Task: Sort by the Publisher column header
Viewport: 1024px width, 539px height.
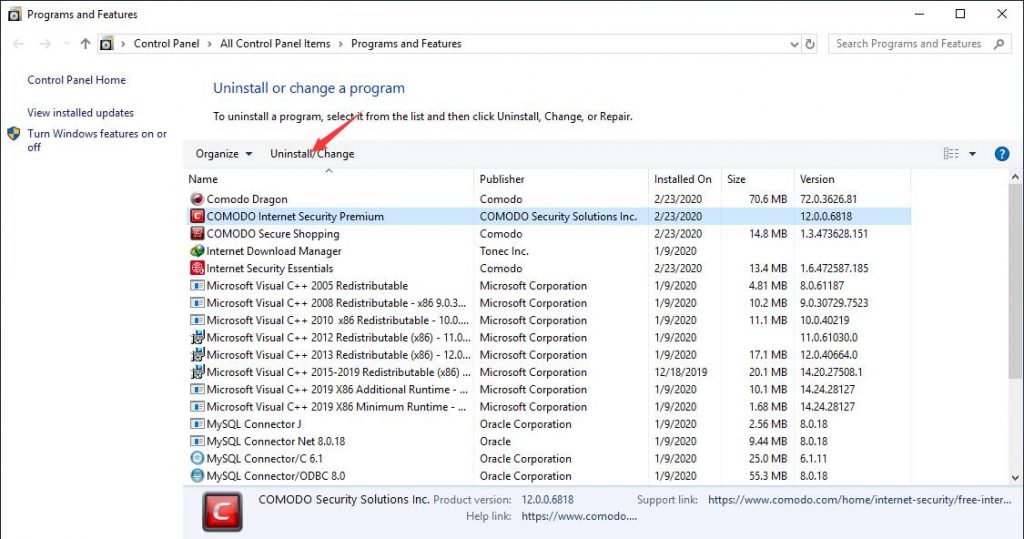Action: click(561, 179)
